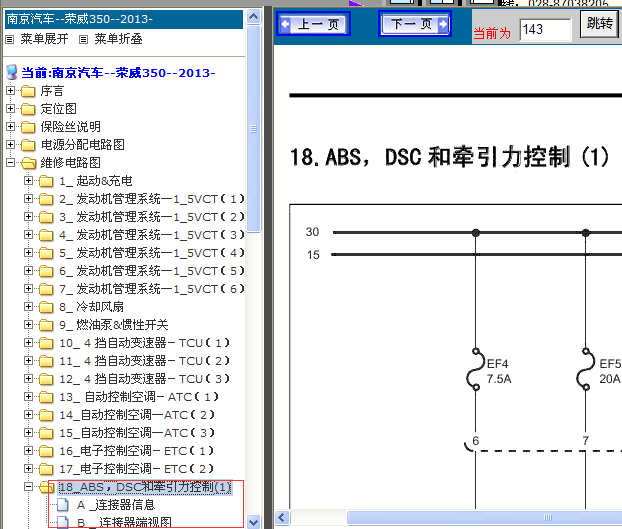Click folder icon of 6_发动机管理系统(5)
This screenshot has width=622, height=529.
[46, 271]
